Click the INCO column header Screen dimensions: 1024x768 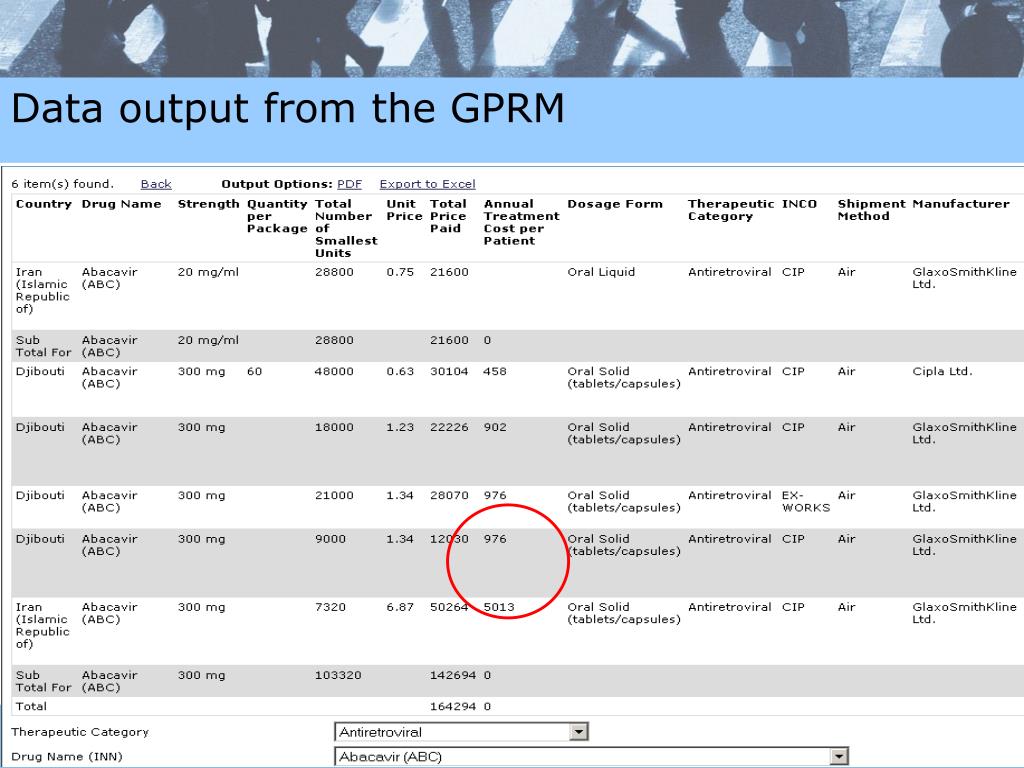pyautogui.click(x=799, y=204)
